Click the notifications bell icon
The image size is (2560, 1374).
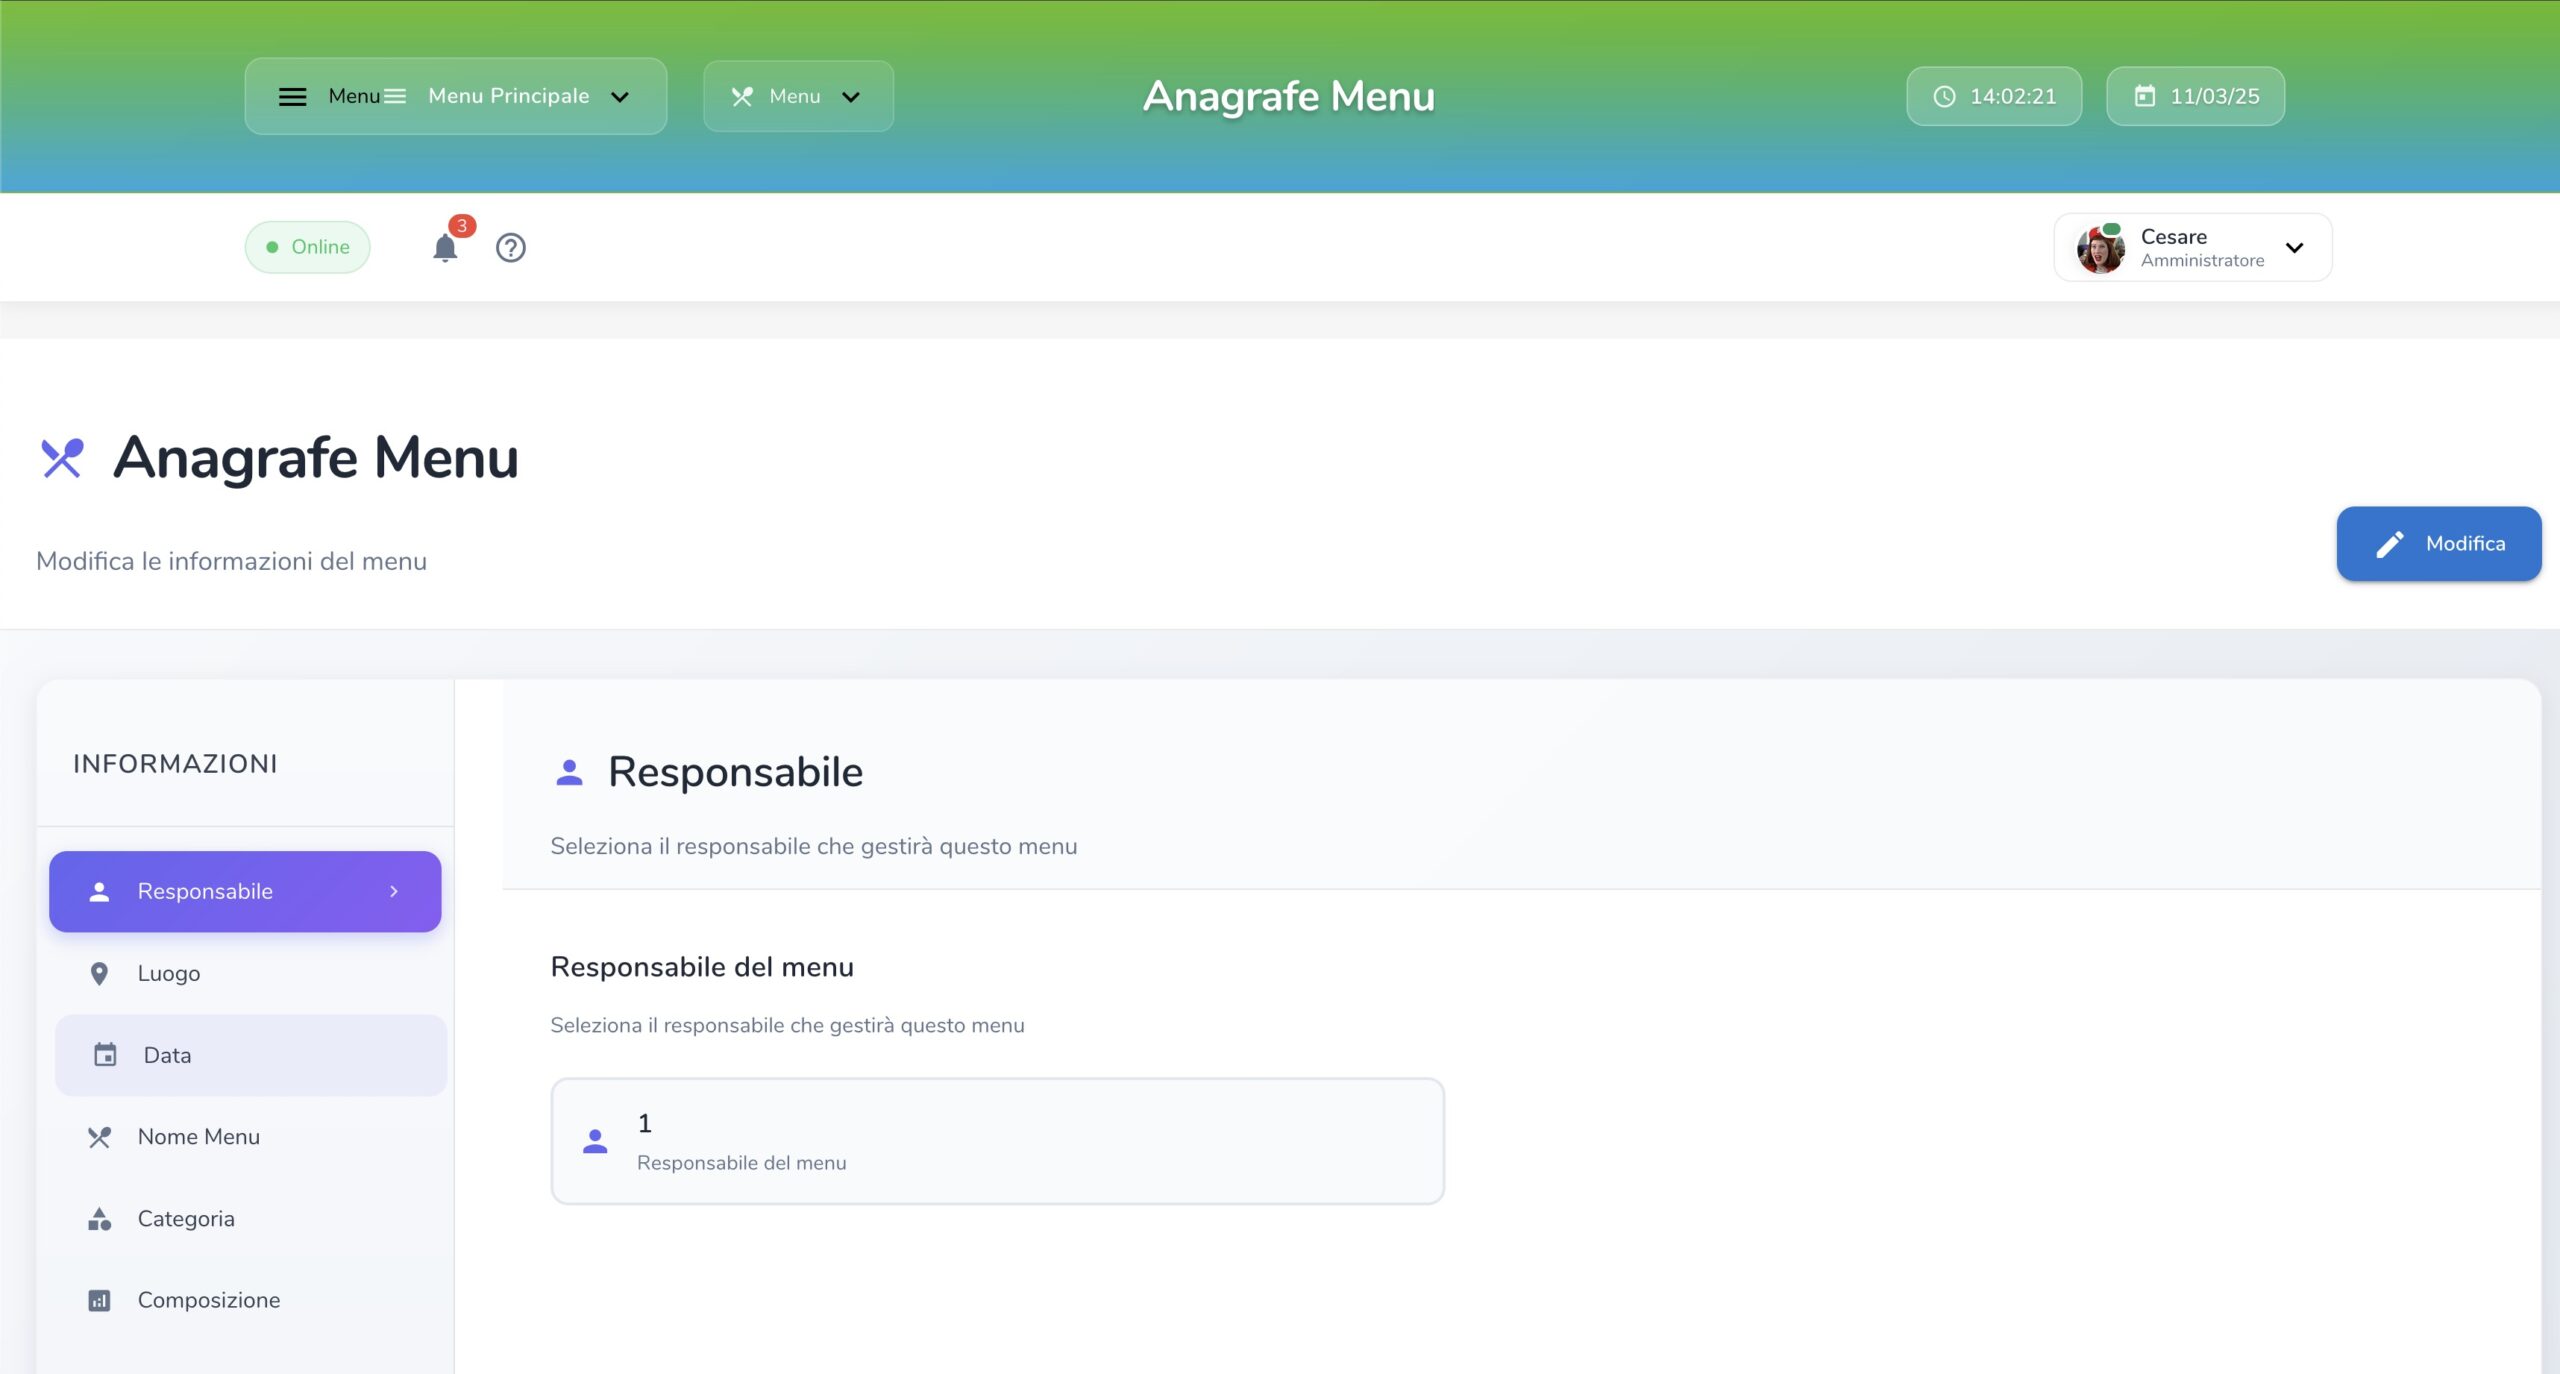(x=445, y=247)
